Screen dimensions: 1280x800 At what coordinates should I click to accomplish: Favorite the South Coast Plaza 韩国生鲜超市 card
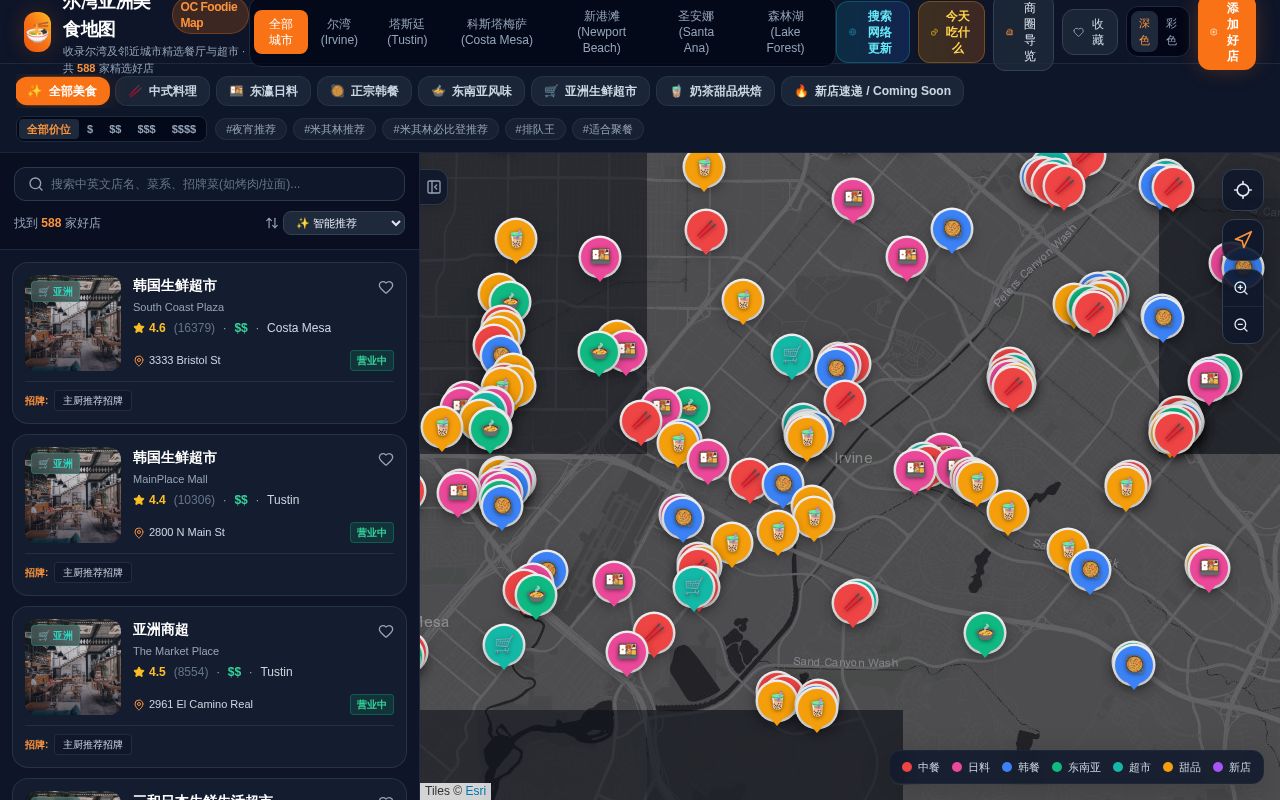coord(386,287)
